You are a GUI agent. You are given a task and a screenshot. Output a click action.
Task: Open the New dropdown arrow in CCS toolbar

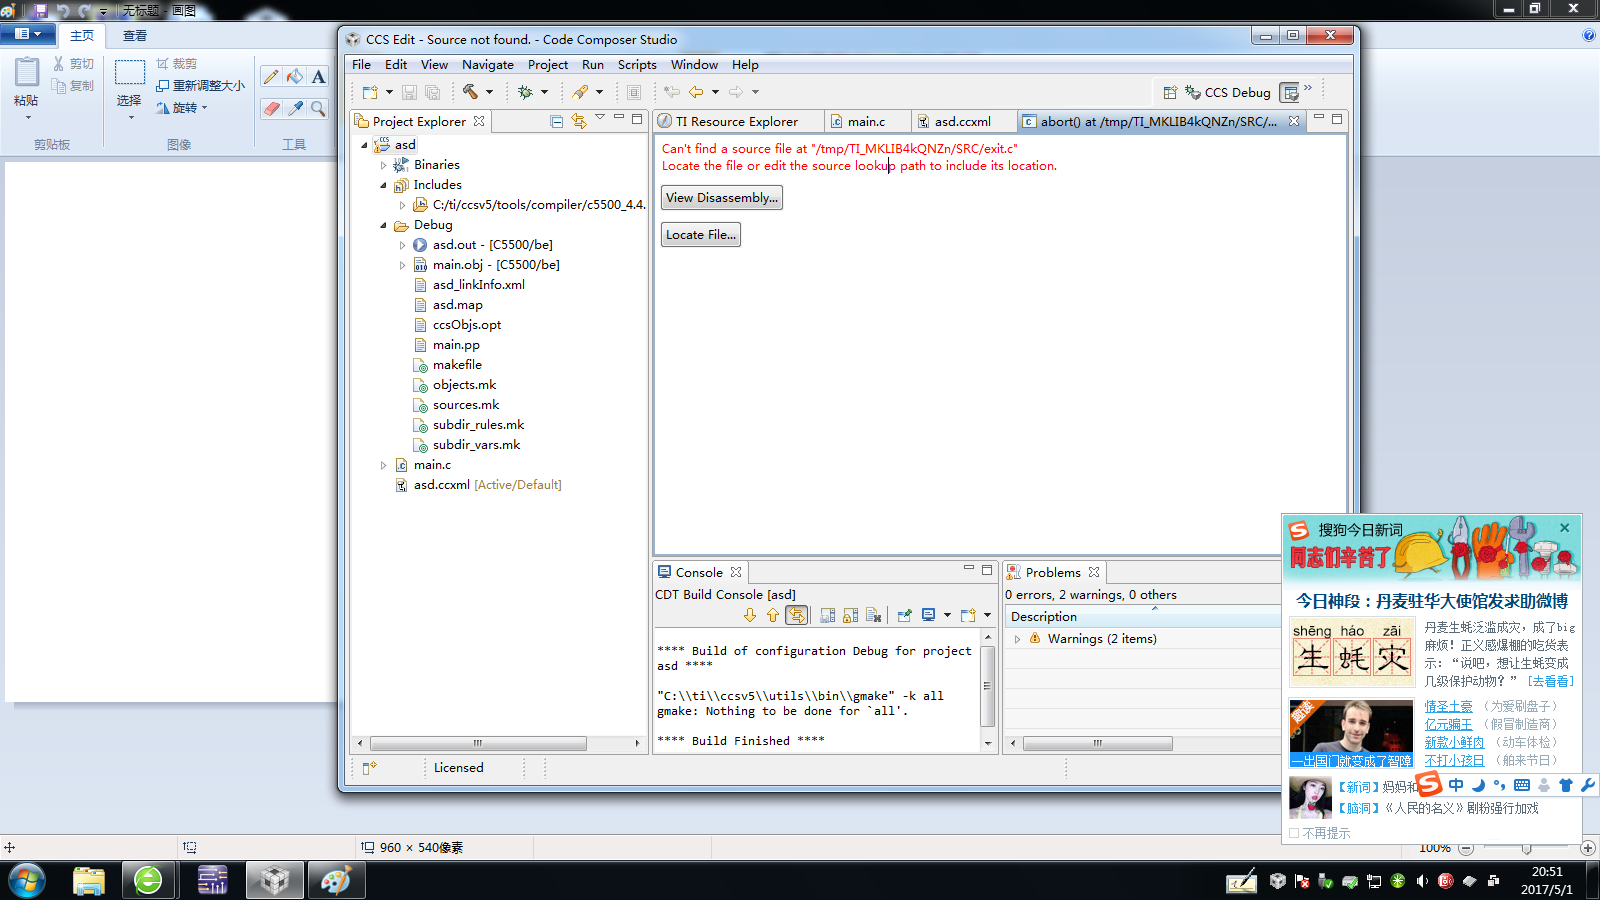[389, 92]
